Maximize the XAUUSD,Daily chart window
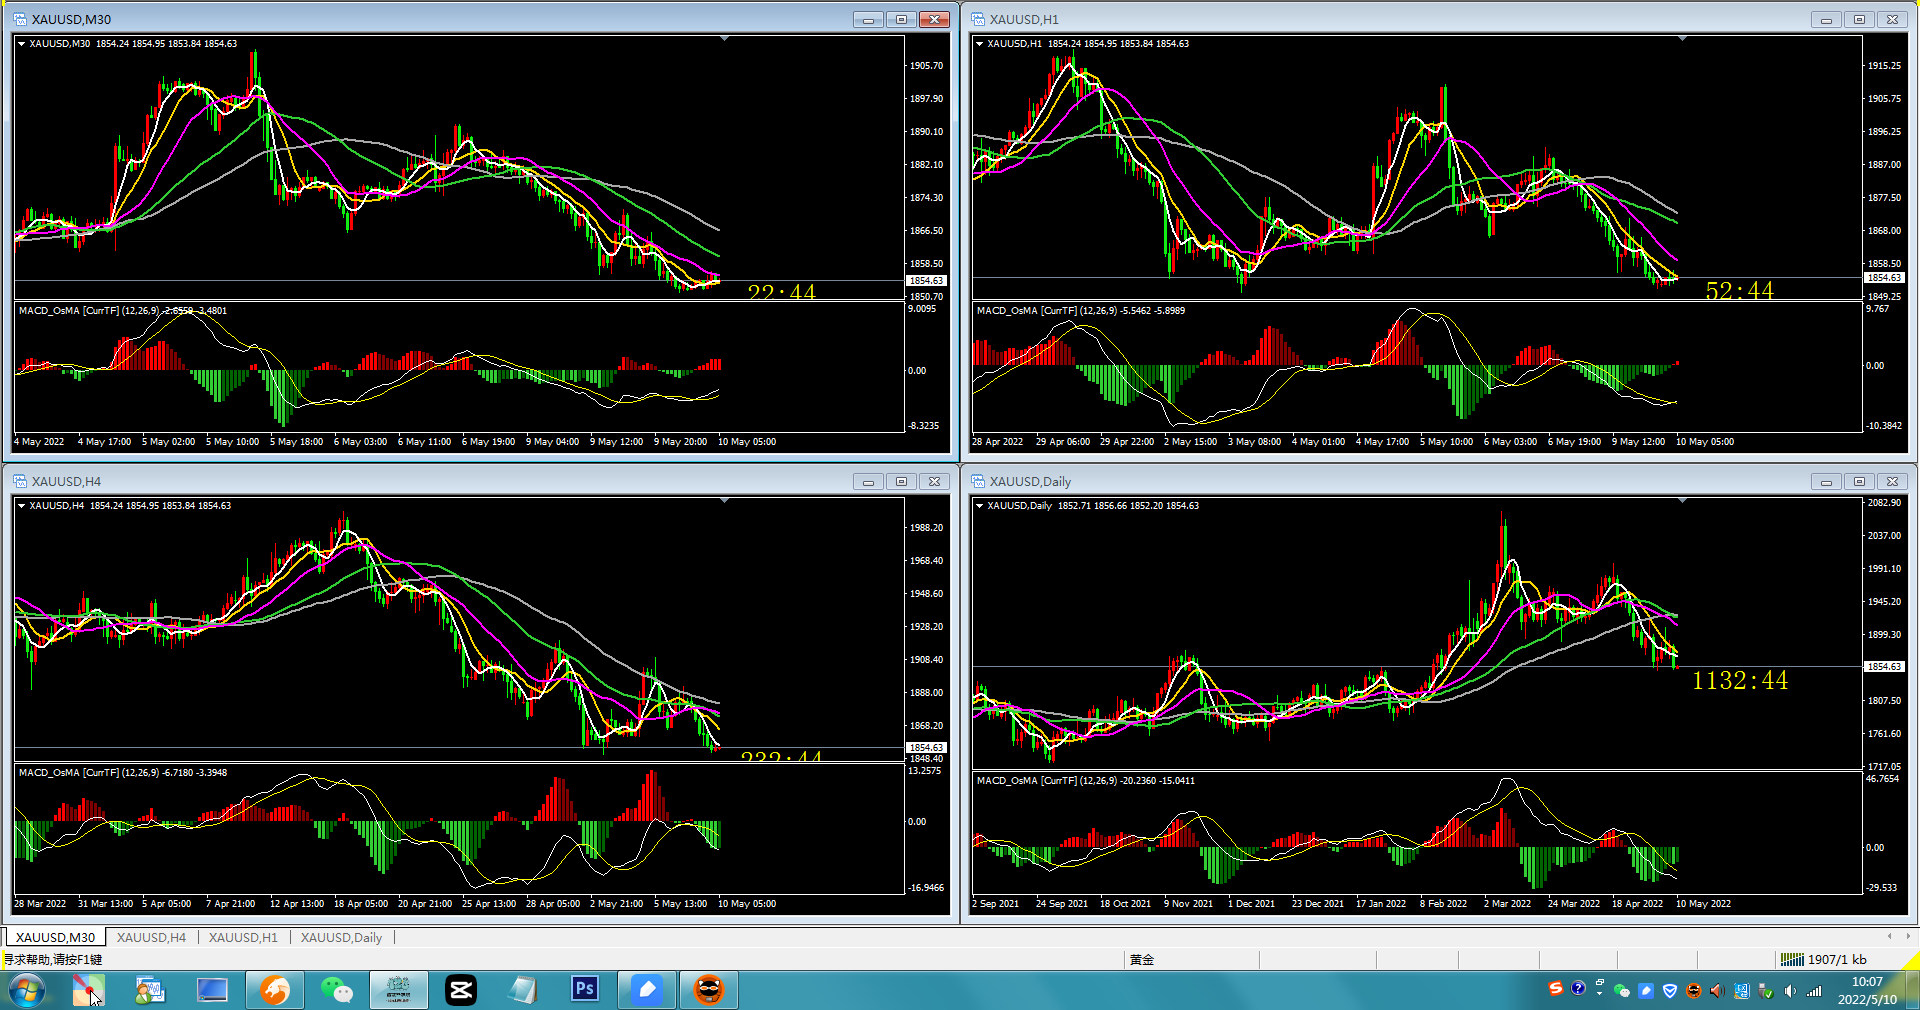This screenshot has width=1920, height=1010. [x=1859, y=481]
